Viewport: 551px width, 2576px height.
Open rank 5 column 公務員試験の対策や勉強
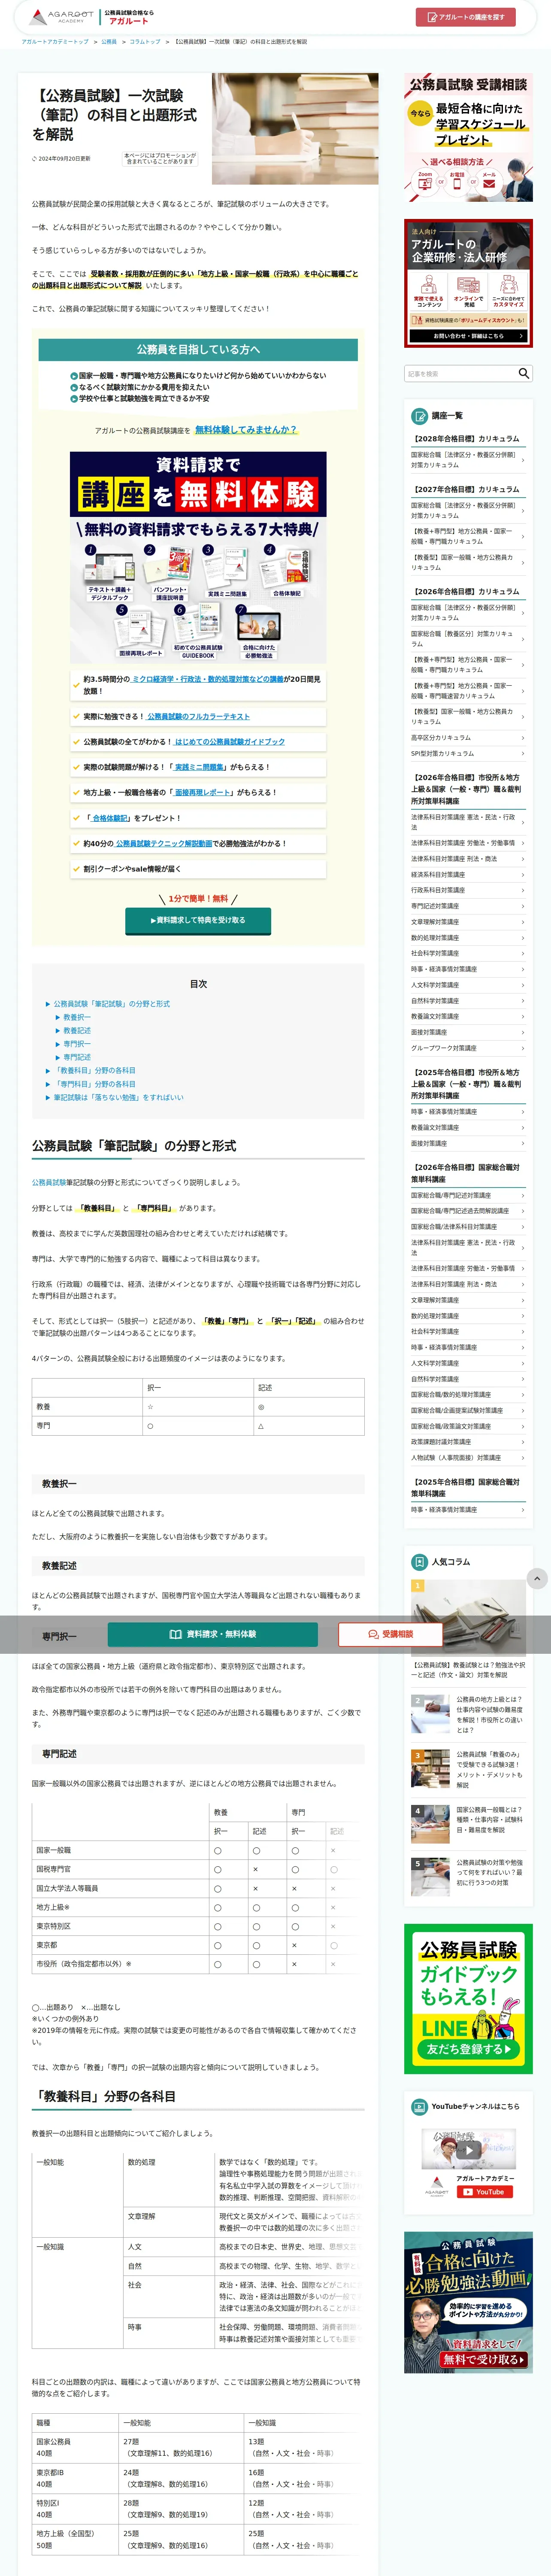468,1877
